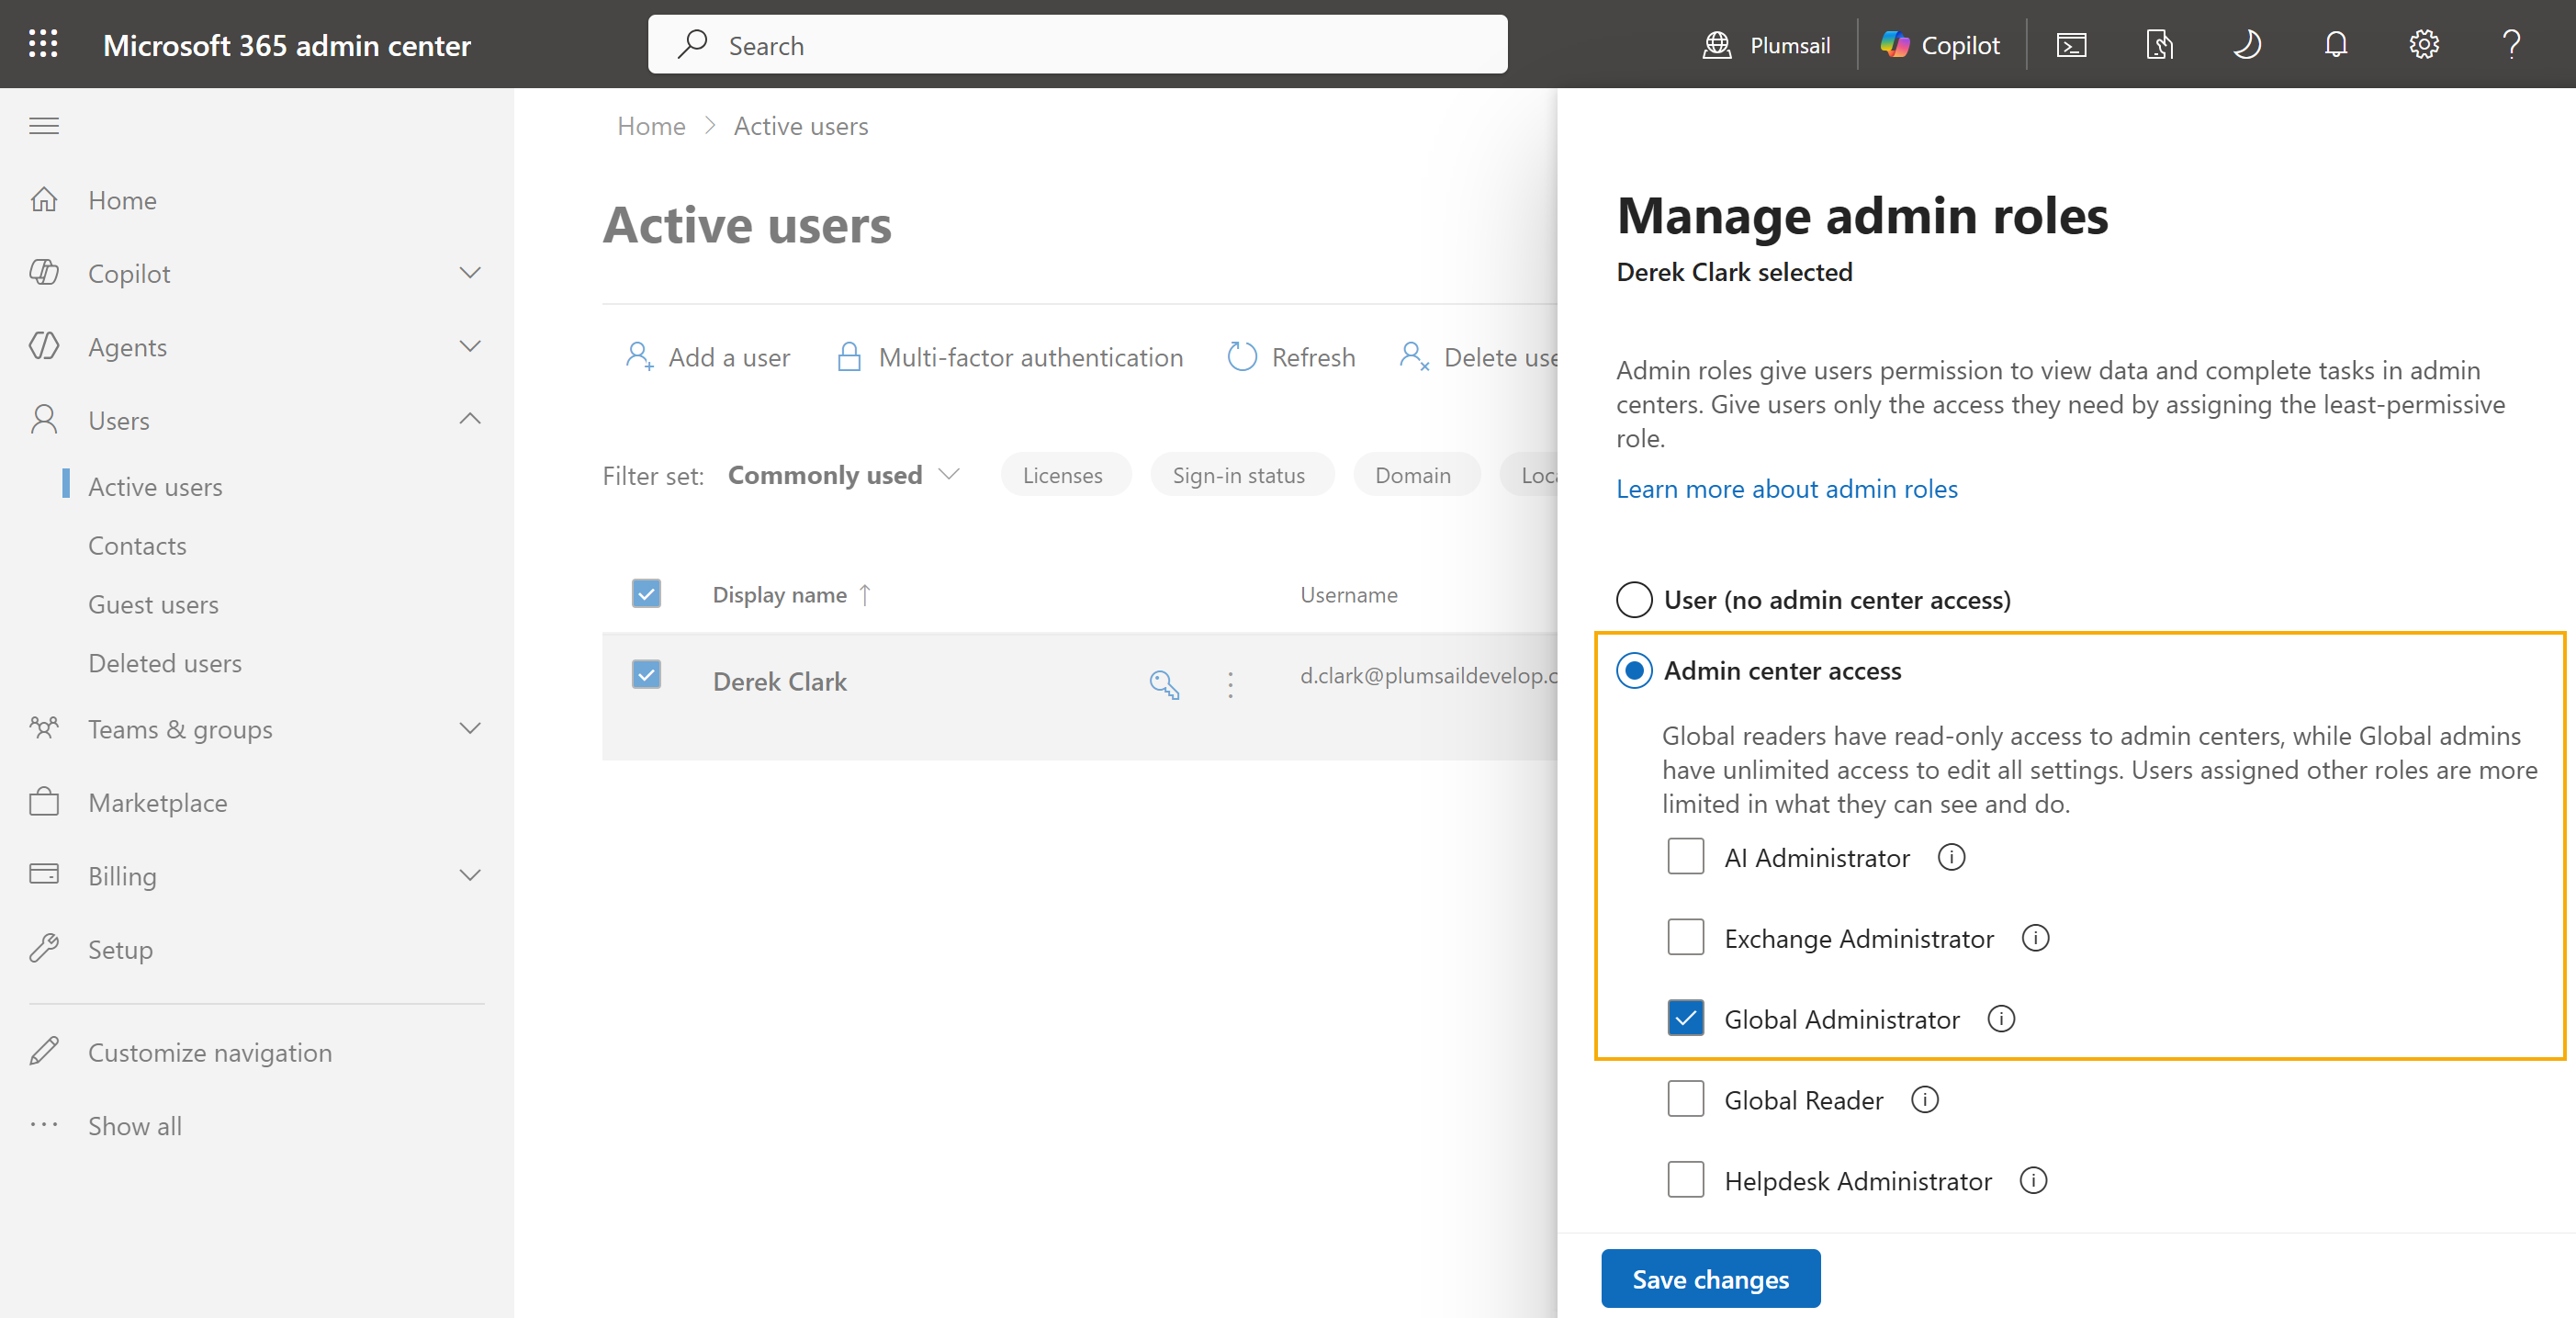Toggle dark mode moon icon
This screenshot has width=2576, height=1318.
click(2247, 45)
